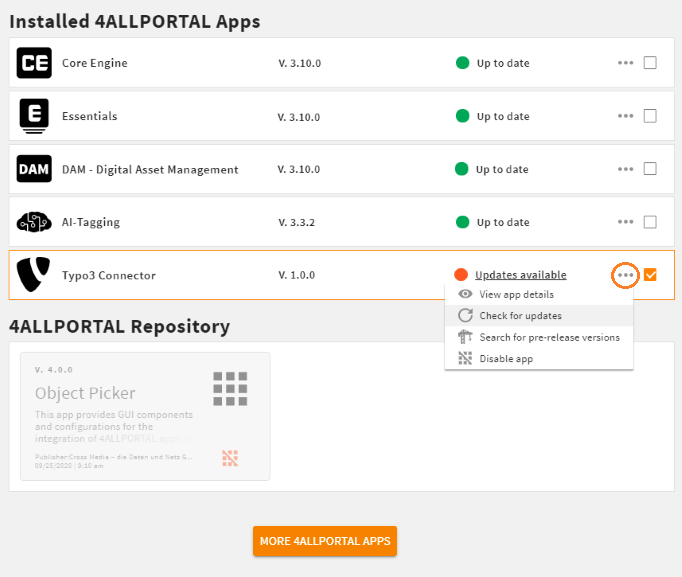Click the green status dot for DAM
The height and width of the screenshot is (577, 682).
point(461,169)
